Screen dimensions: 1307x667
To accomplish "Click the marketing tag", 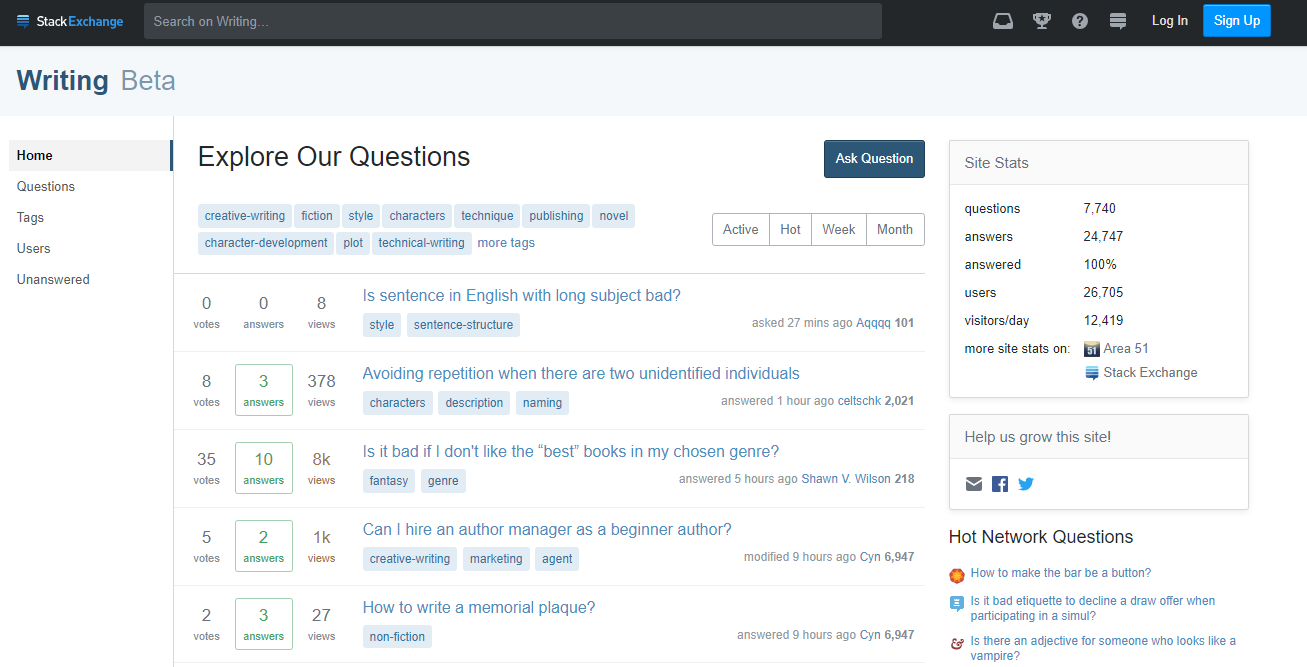I will pyautogui.click(x=496, y=559).
